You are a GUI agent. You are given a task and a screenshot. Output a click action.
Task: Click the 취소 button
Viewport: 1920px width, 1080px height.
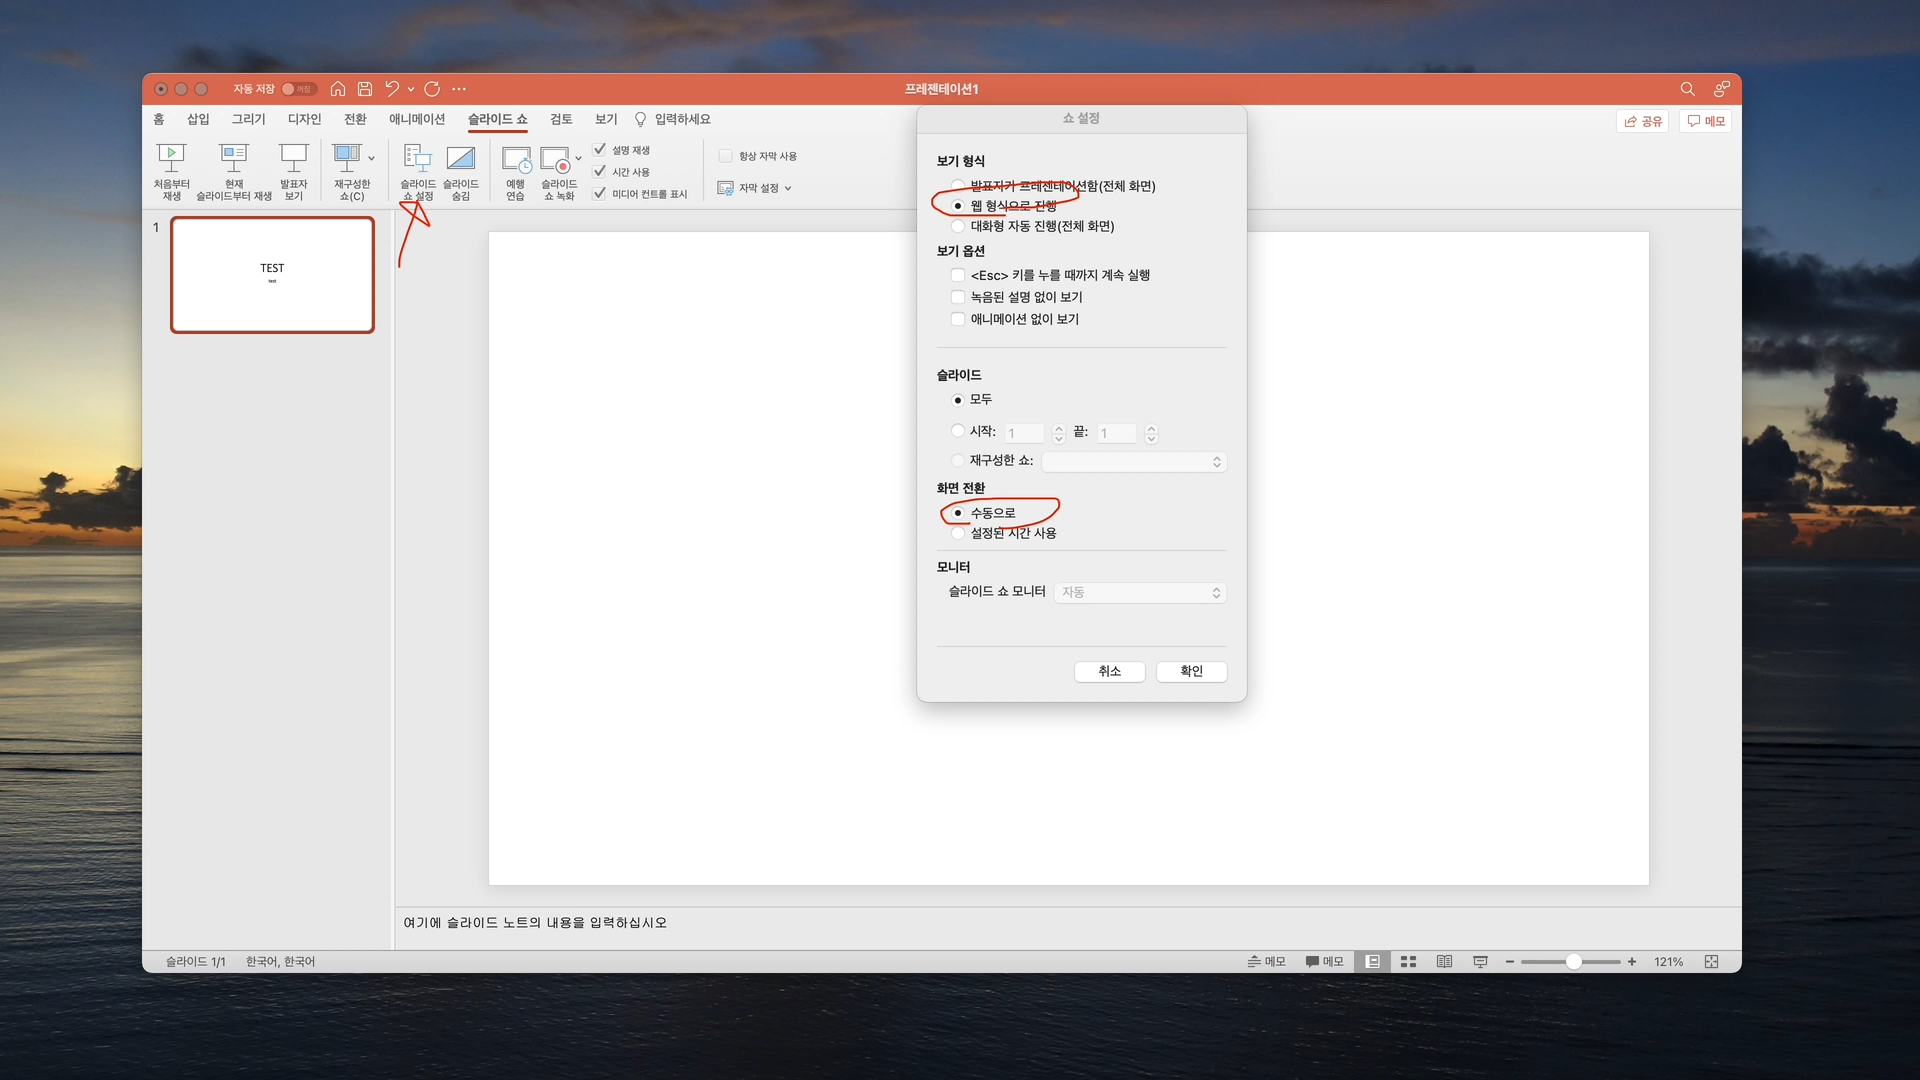tap(1109, 671)
